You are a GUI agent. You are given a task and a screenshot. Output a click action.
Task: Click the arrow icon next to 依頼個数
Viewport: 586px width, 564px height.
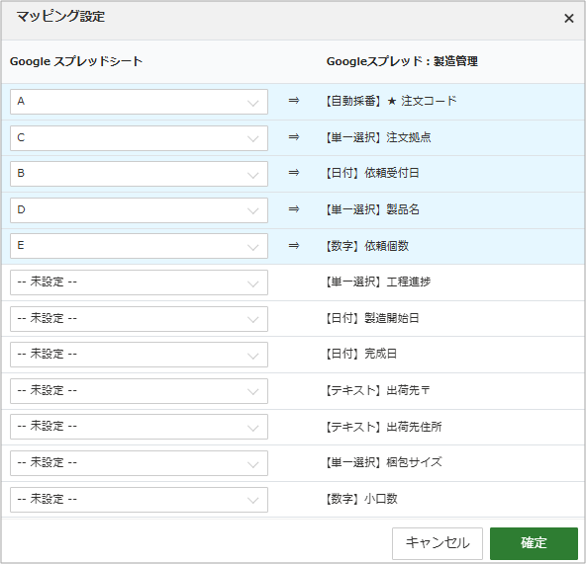click(294, 246)
